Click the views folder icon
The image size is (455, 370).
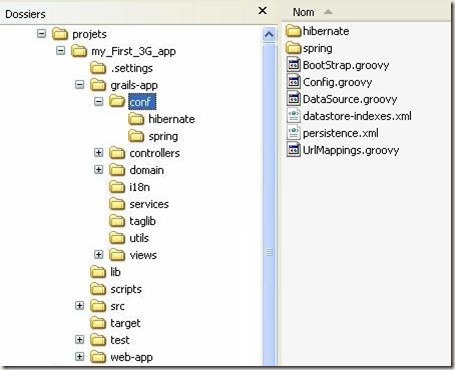117,255
